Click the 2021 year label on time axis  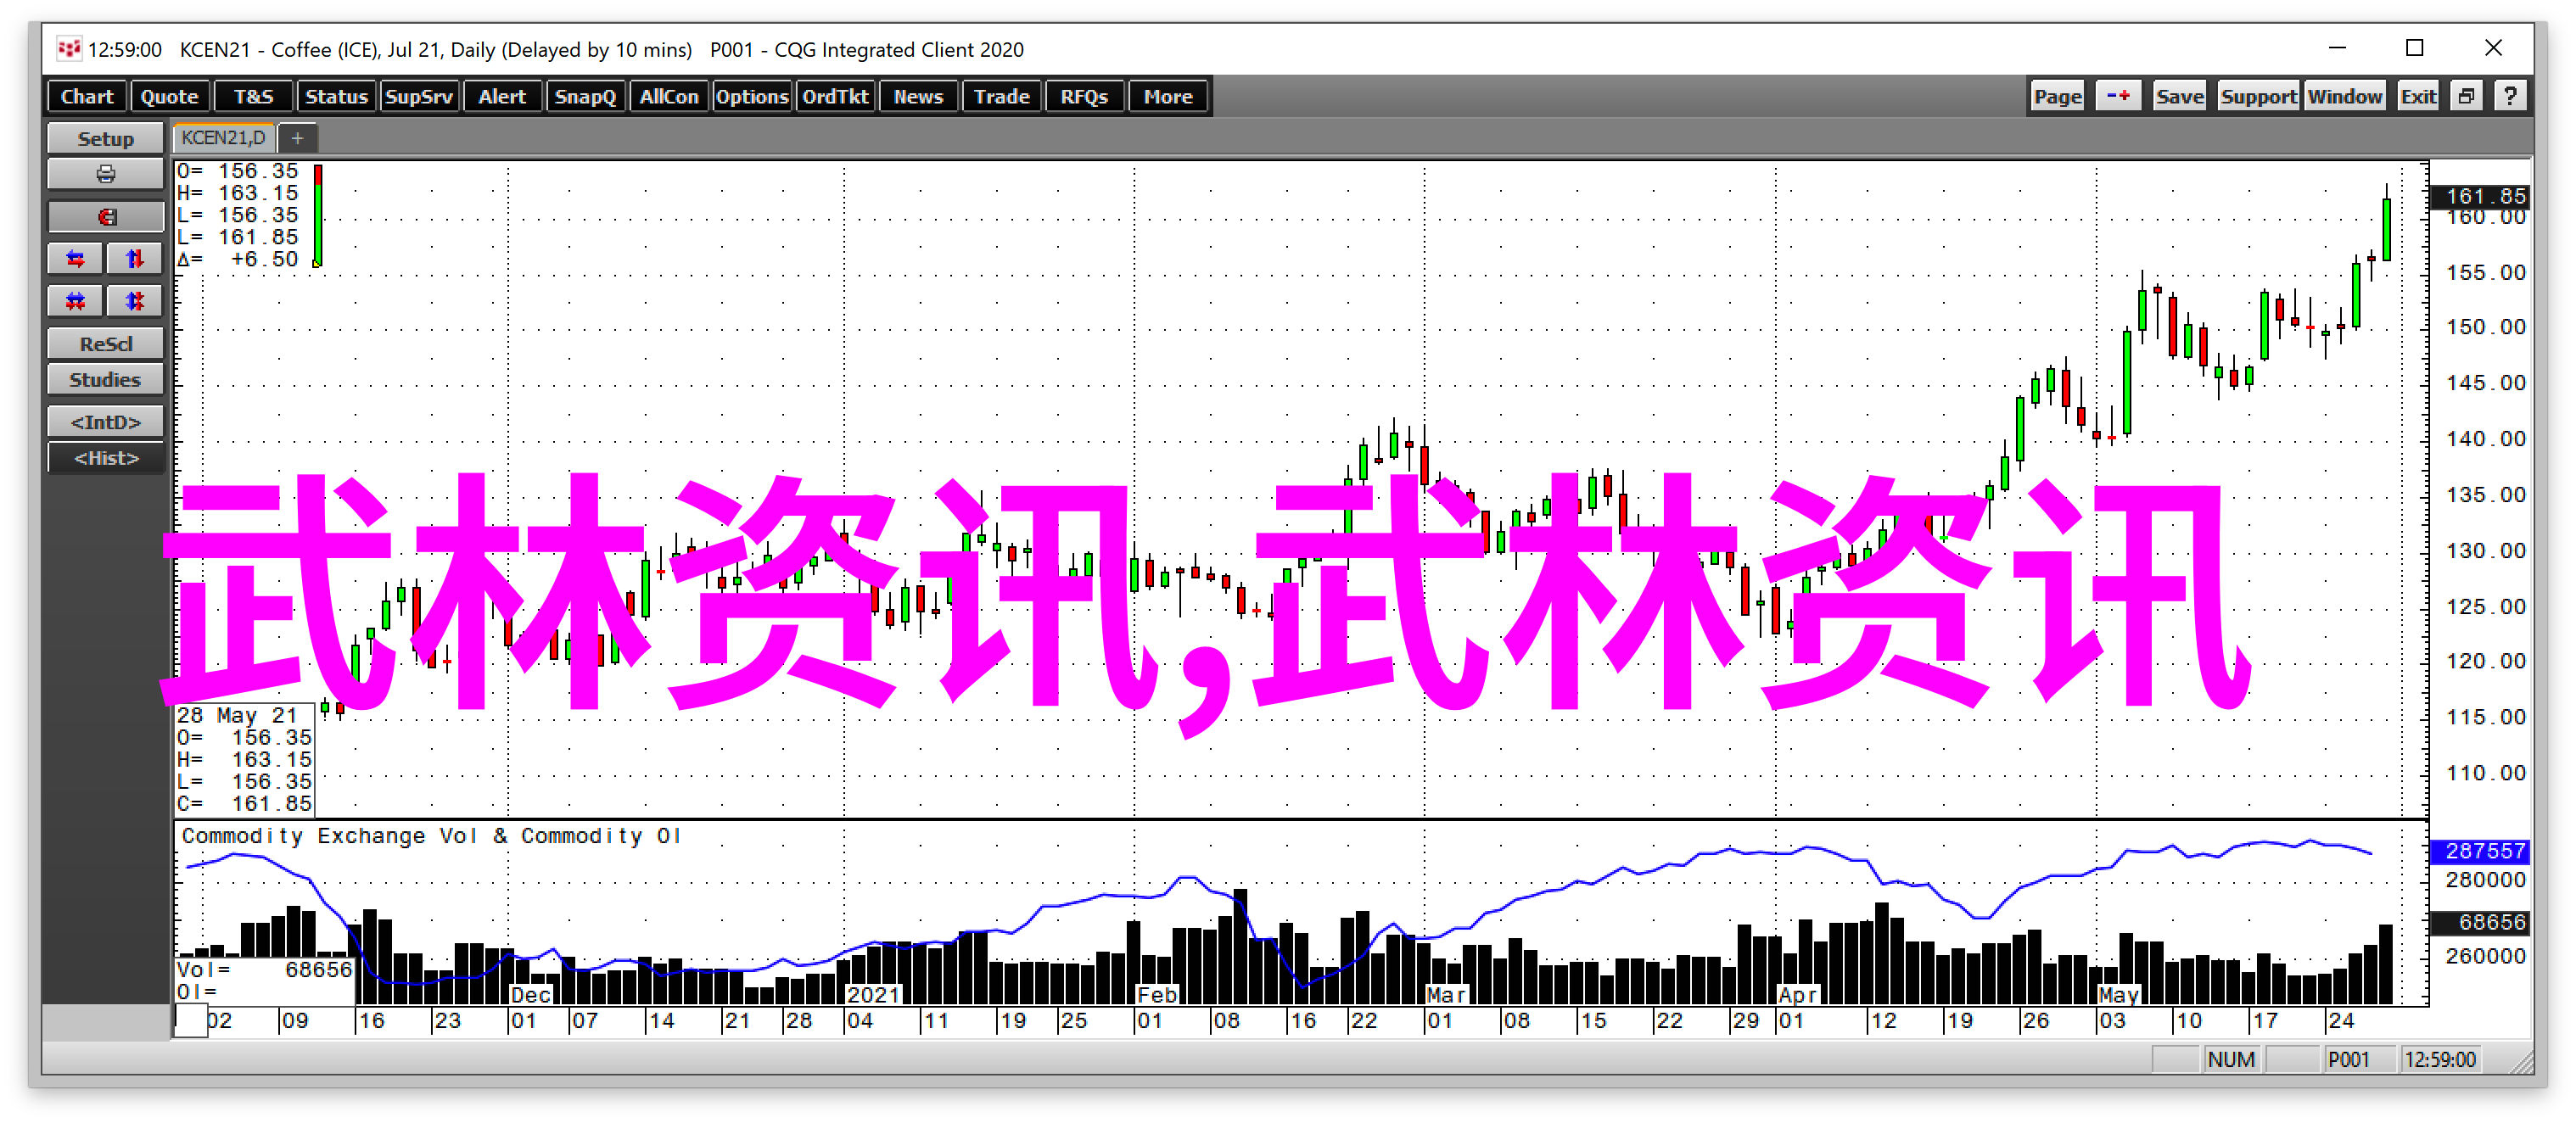(873, 996)
